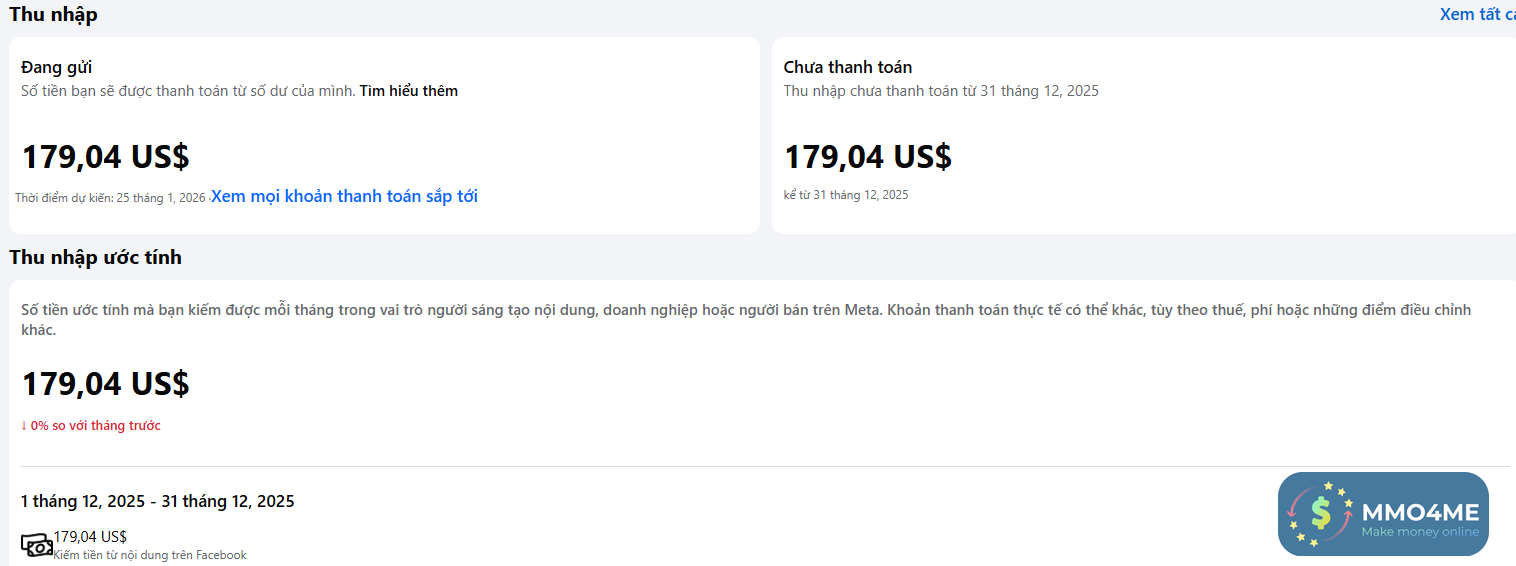Click the "kể từ 31 tháng 12, 2025" text
The width and height of the screenshot is (1516, 566).
(x=846, y=195)
